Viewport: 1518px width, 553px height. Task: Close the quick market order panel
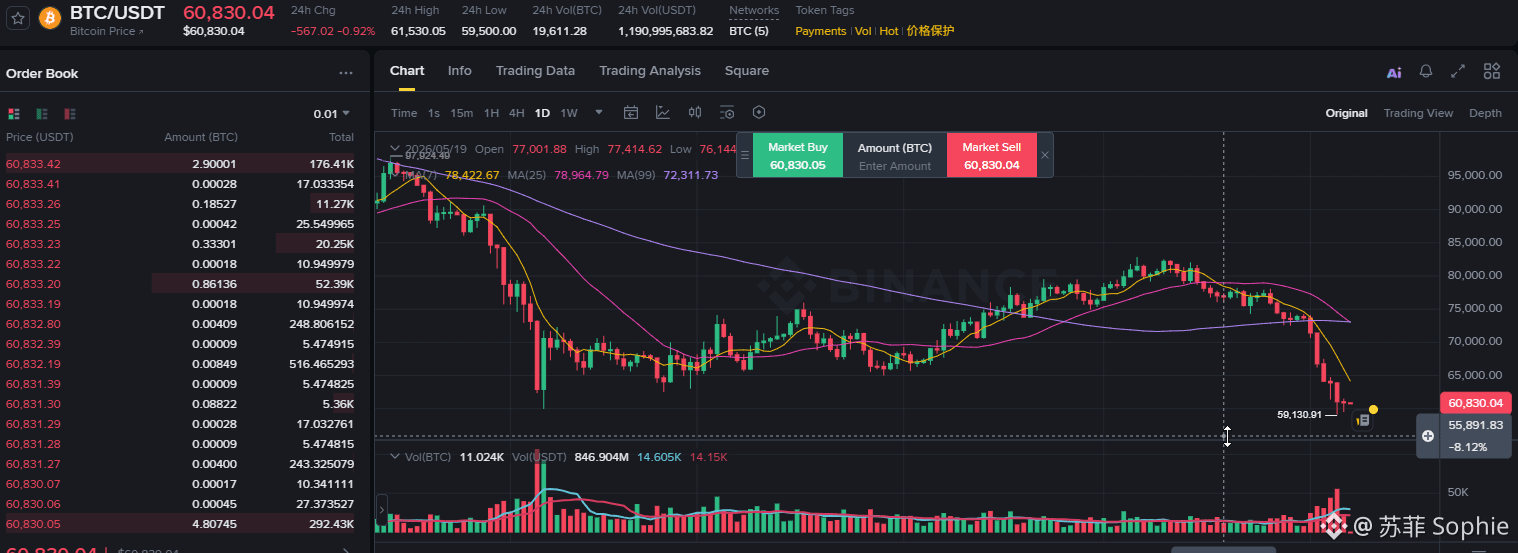(x=1044, y=155)
